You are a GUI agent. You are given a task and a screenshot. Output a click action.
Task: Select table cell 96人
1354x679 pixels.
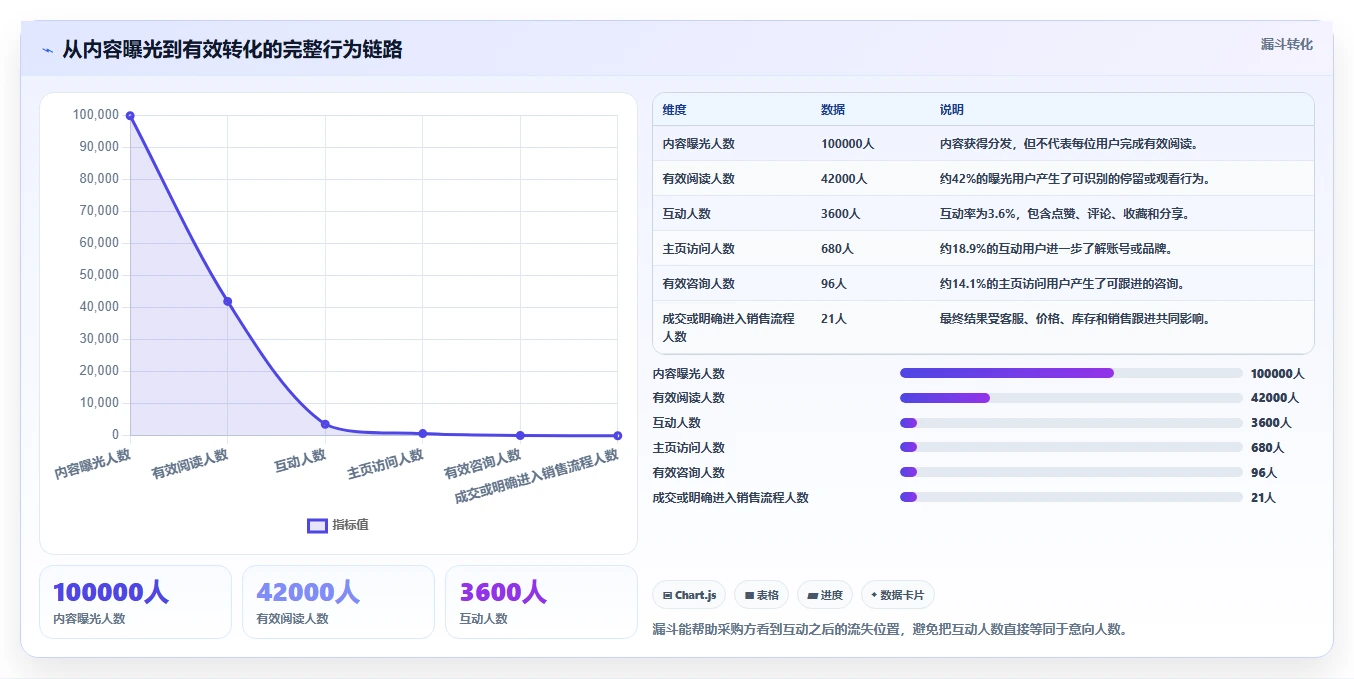pyautogui.click(x=834, y=284)
